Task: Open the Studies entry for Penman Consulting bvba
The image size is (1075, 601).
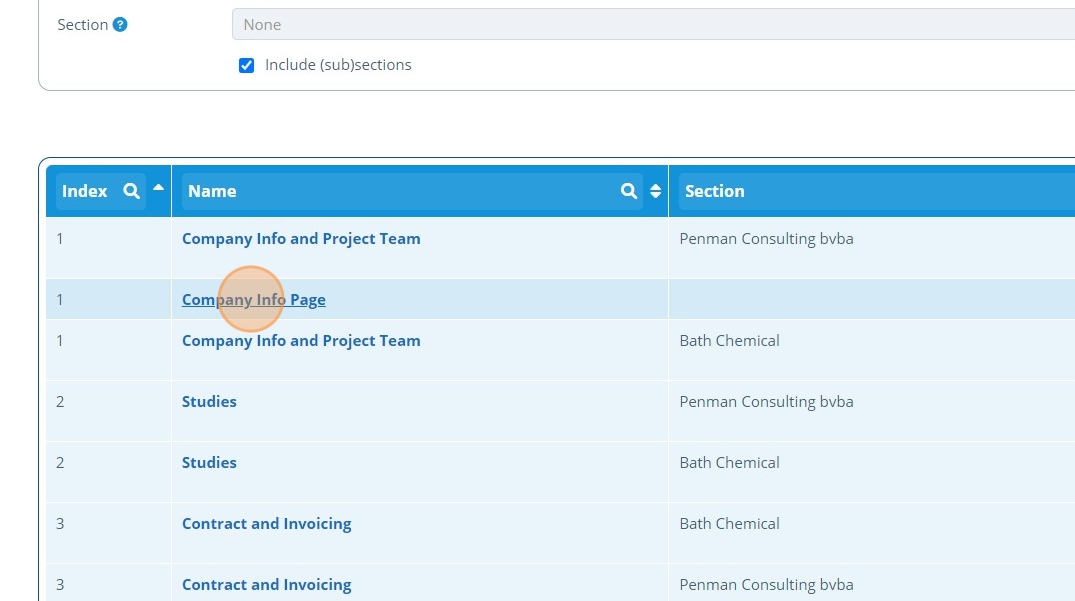Action: 209,402
